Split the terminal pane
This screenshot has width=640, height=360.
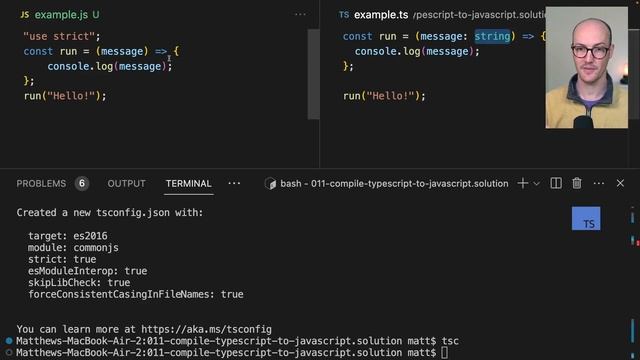pos(556,184)
